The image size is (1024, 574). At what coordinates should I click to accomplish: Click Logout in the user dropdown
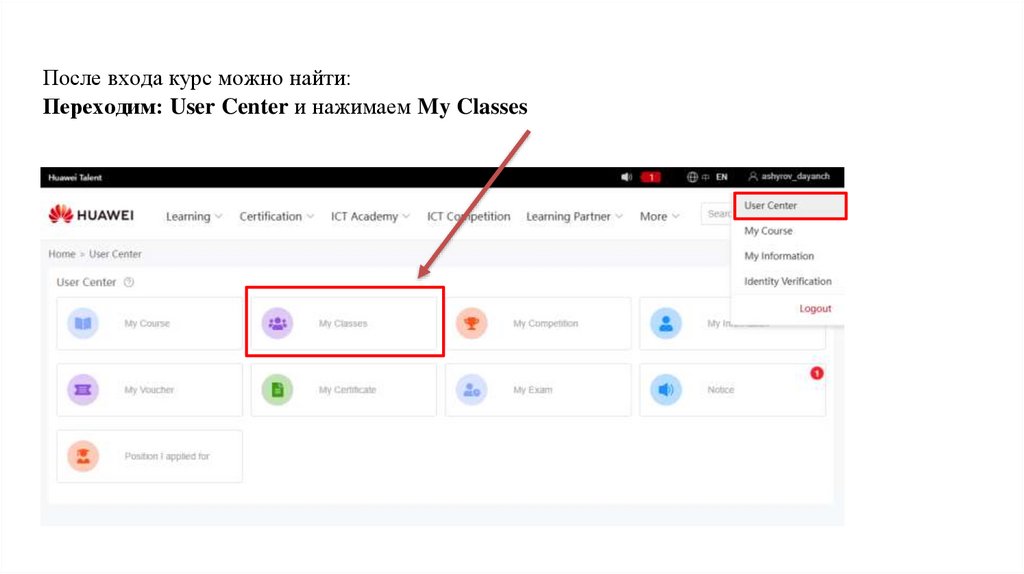click(x=815, y=308)
